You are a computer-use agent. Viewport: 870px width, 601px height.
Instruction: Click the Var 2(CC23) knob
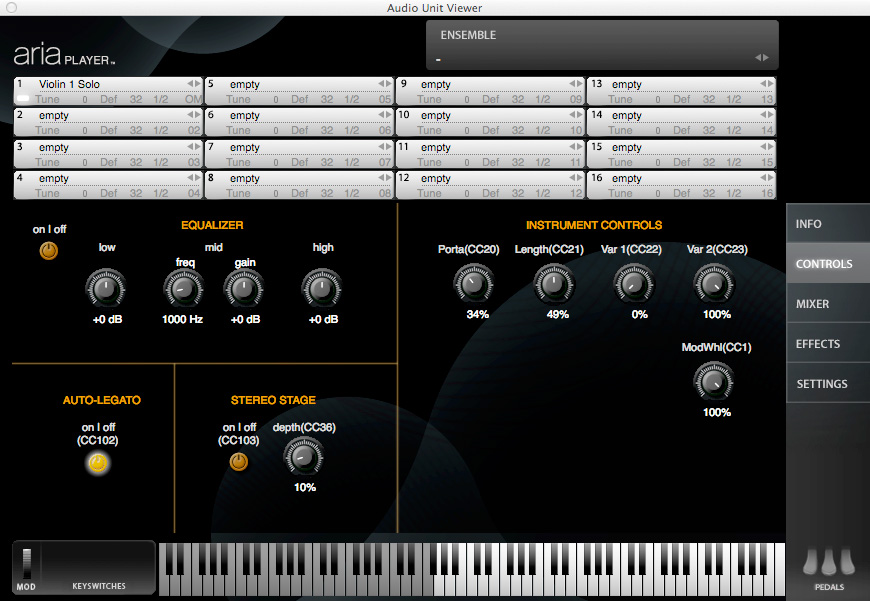click(713, 285)
